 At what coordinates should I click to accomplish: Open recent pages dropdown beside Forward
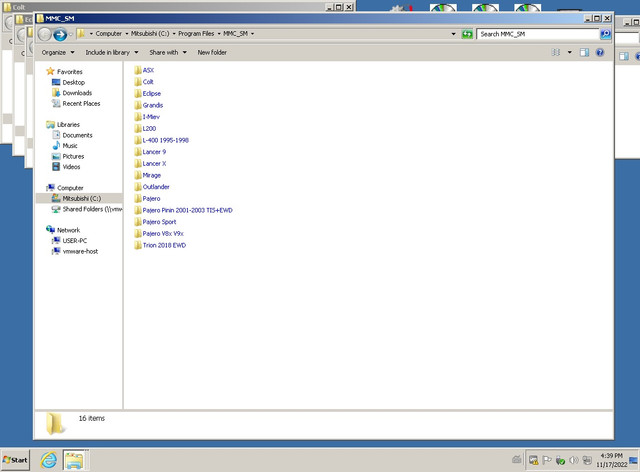(x=71, y=34)
